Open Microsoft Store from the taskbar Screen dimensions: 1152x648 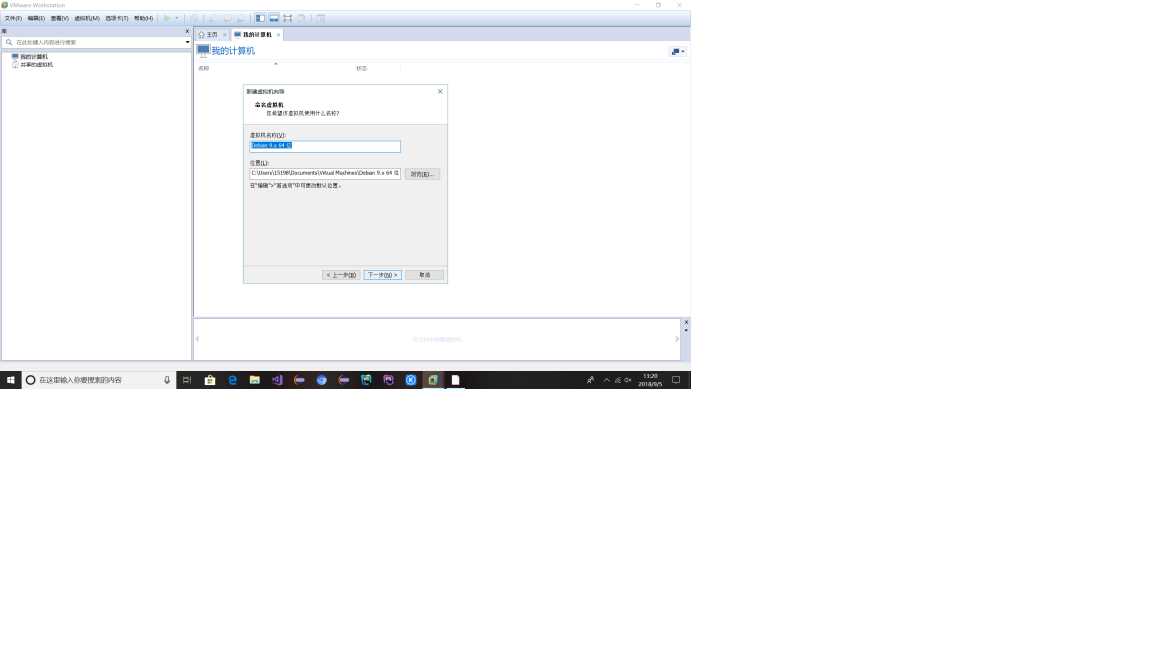209,380
